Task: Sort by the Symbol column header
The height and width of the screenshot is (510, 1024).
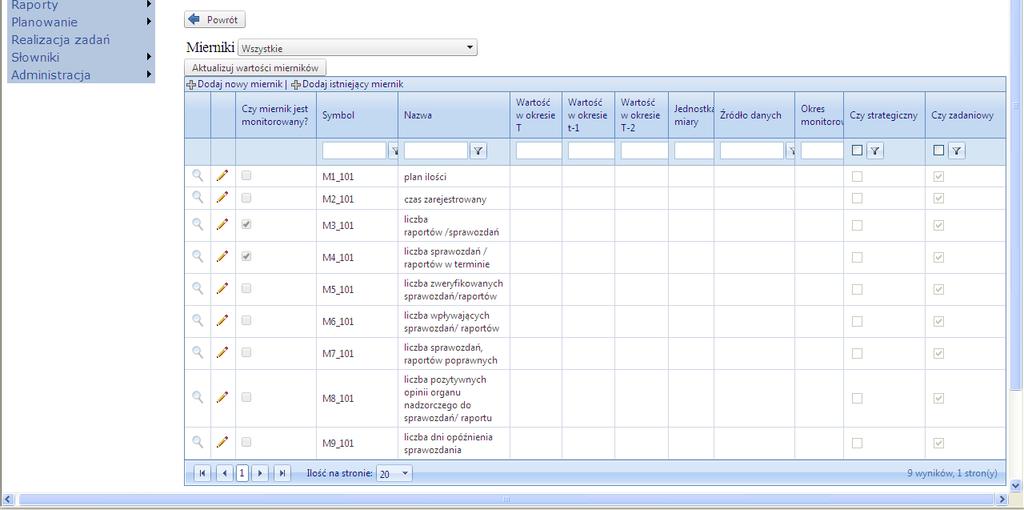Action: 338,115
